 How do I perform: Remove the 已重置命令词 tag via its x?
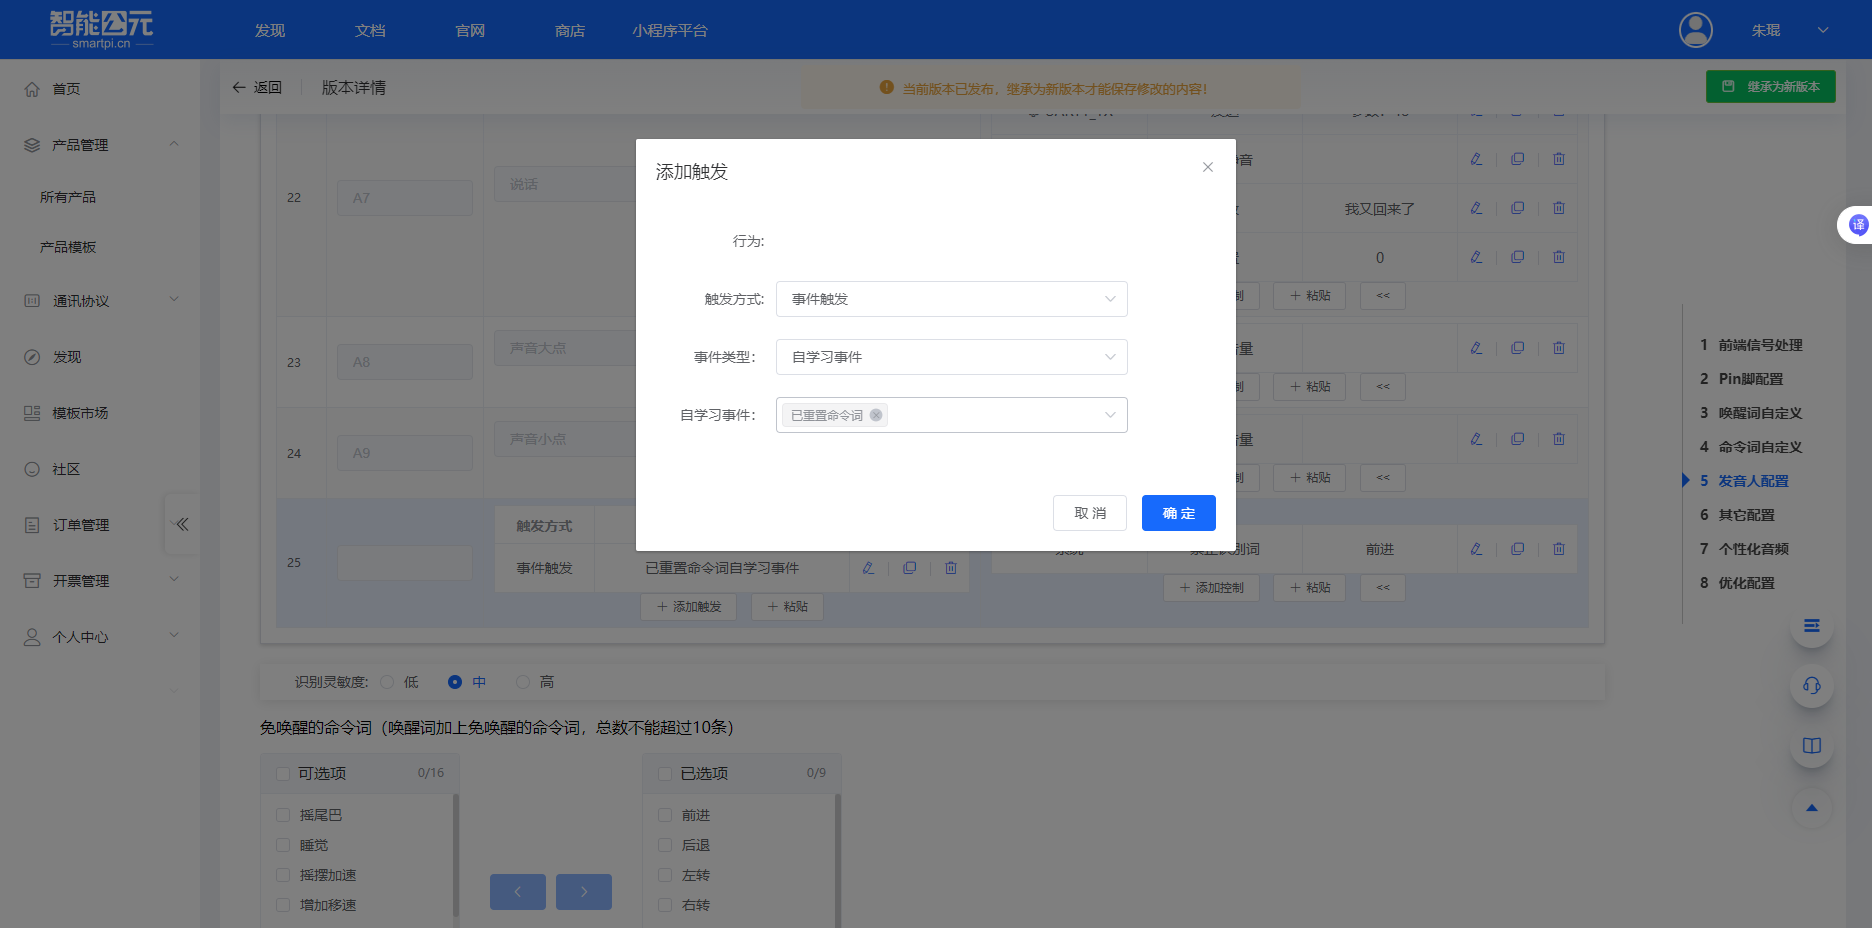877,414
